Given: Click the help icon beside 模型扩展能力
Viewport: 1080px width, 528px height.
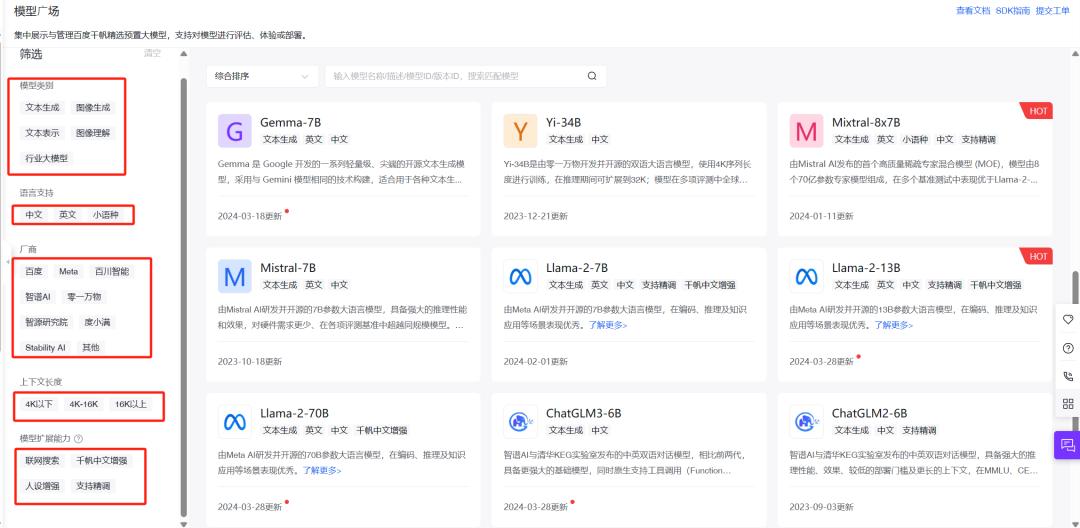Looking at the screenshot, I should point(78,439).
